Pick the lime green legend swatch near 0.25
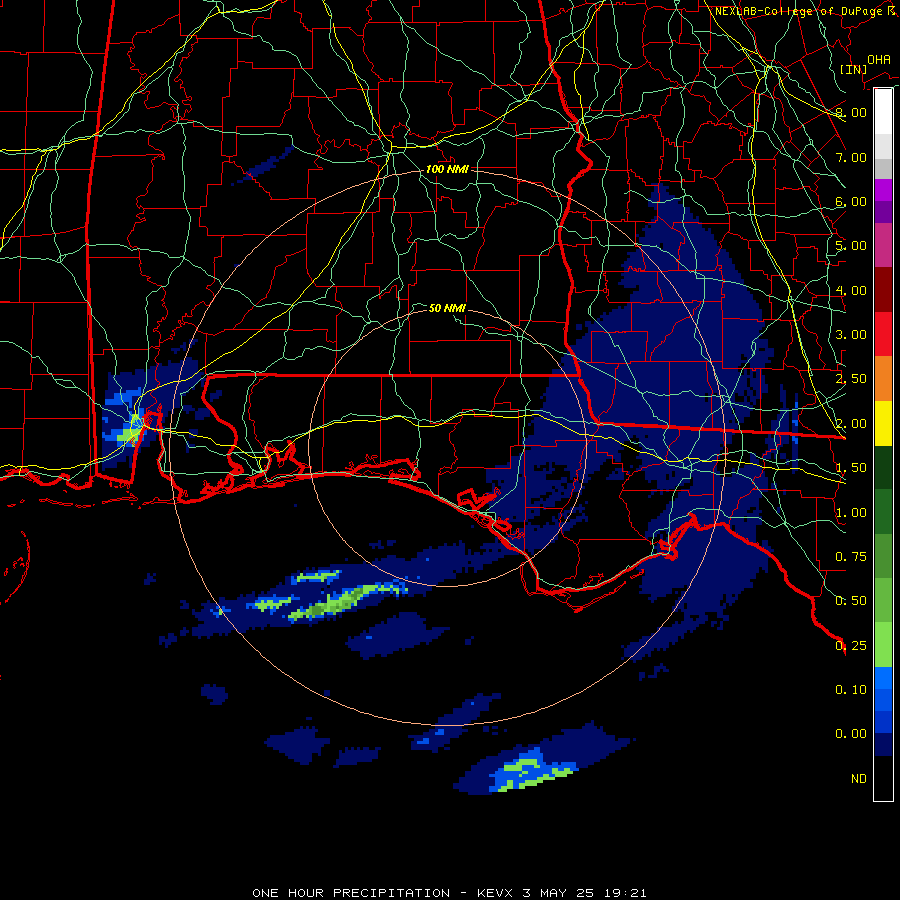This screenshot has height=900, width=900. point(883,645)
